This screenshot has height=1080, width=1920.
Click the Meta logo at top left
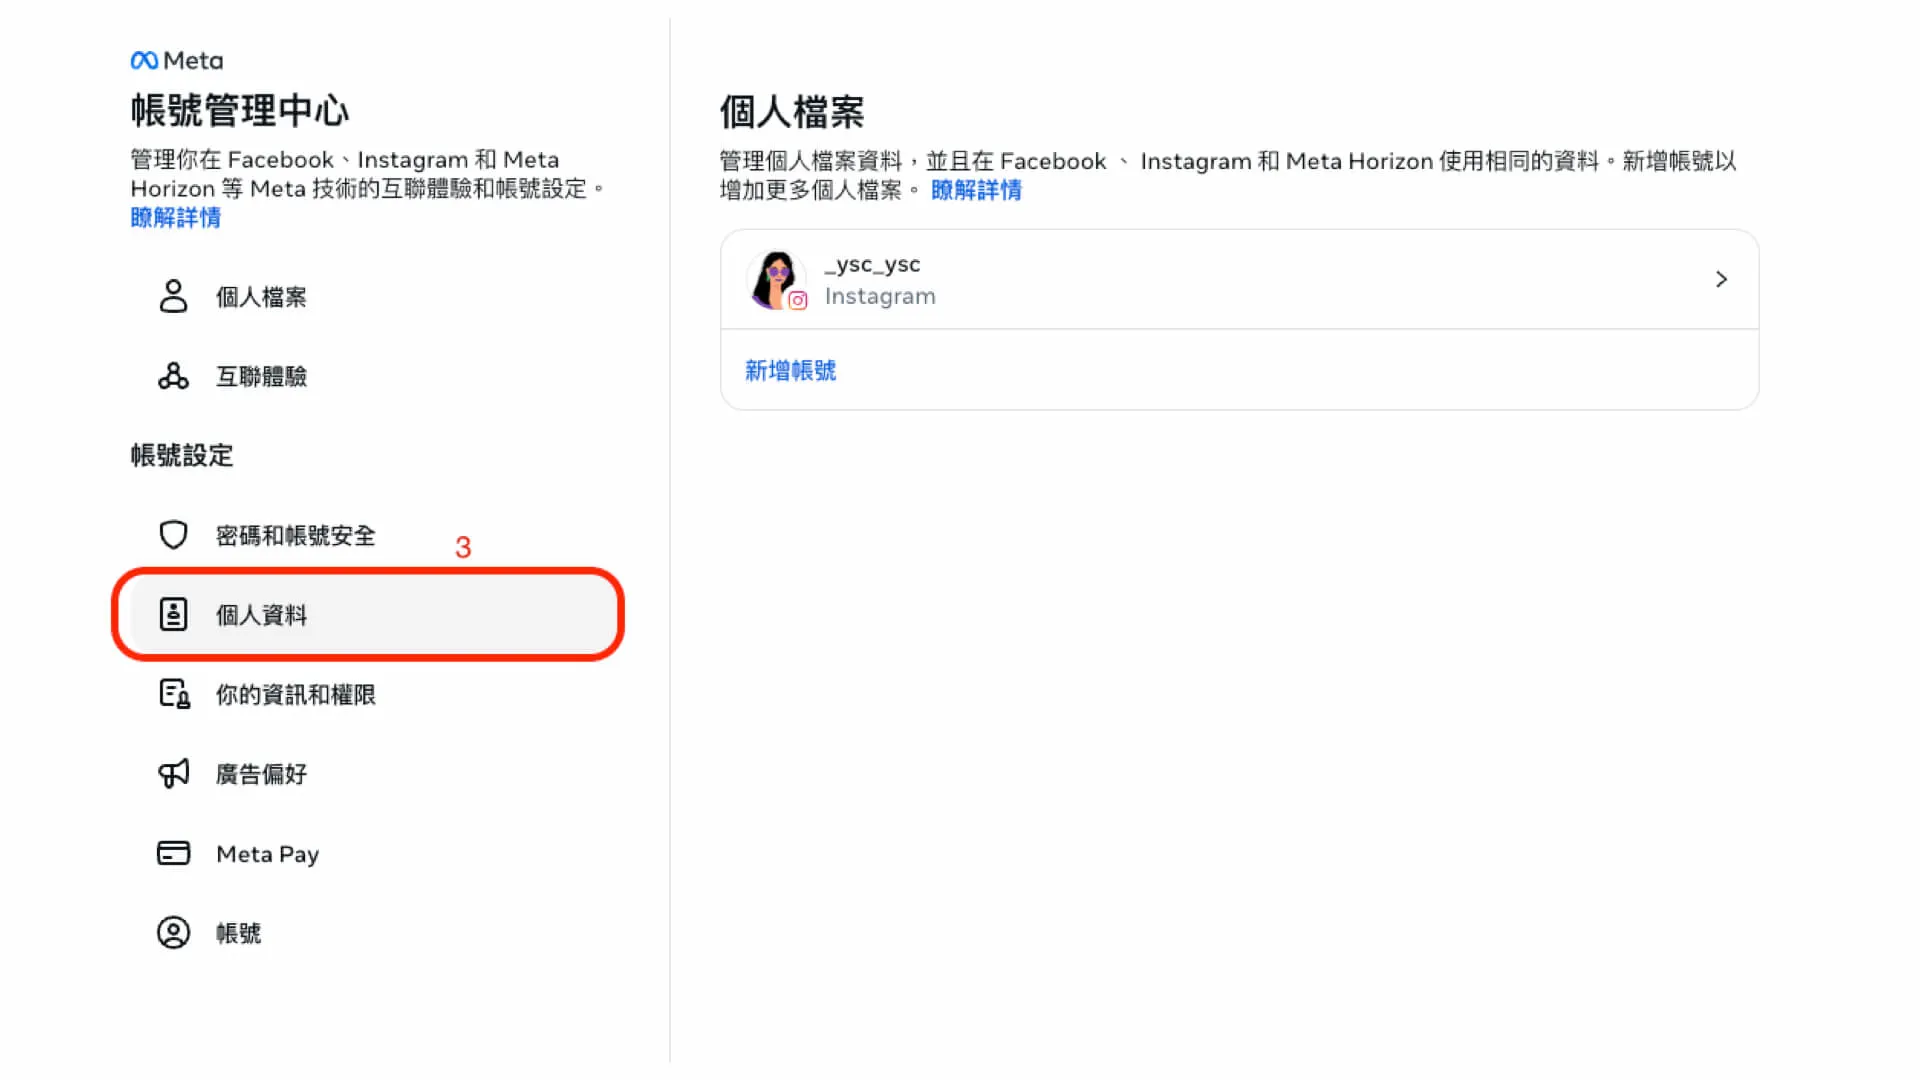click(x=177, y=61)
